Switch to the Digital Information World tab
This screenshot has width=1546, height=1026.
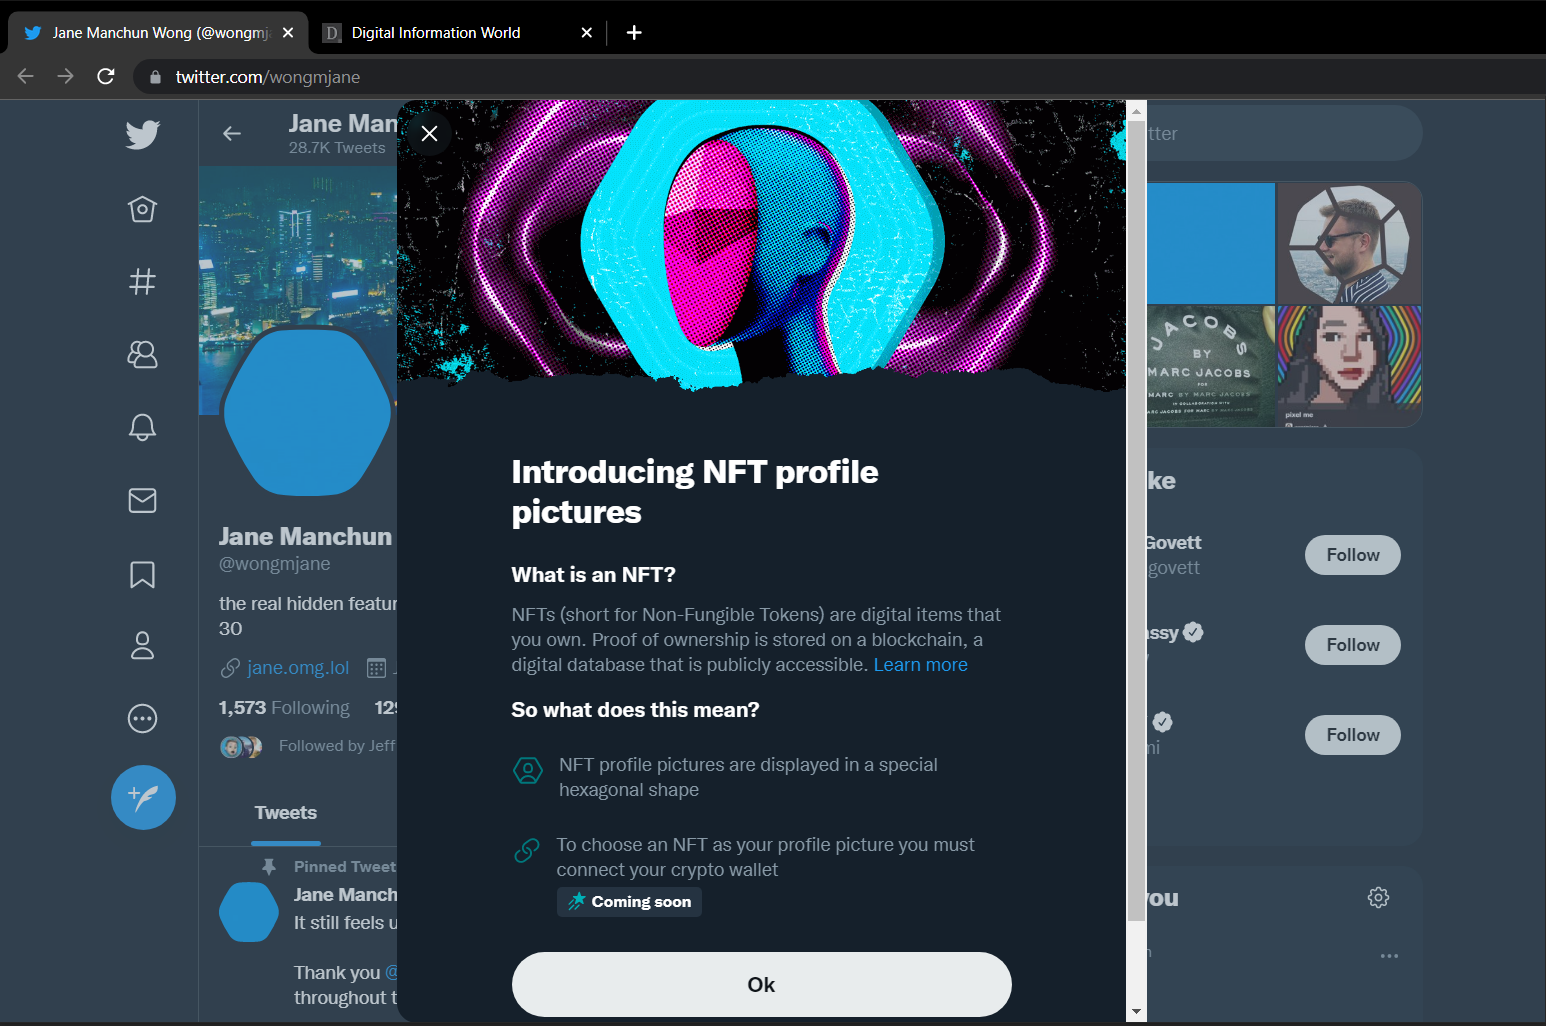458,33
